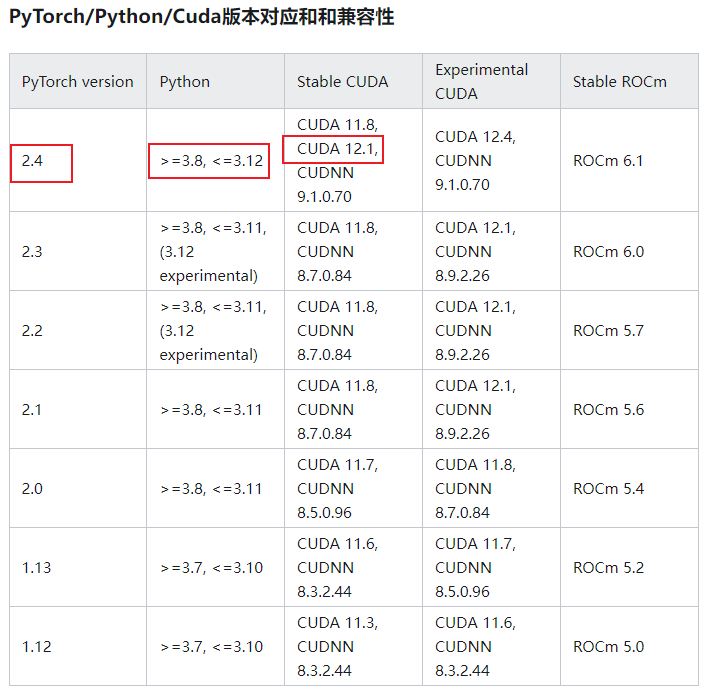708x693 pixels.
Task: Click the 'ROCm 5.6' cell
Action: (629, 409)
